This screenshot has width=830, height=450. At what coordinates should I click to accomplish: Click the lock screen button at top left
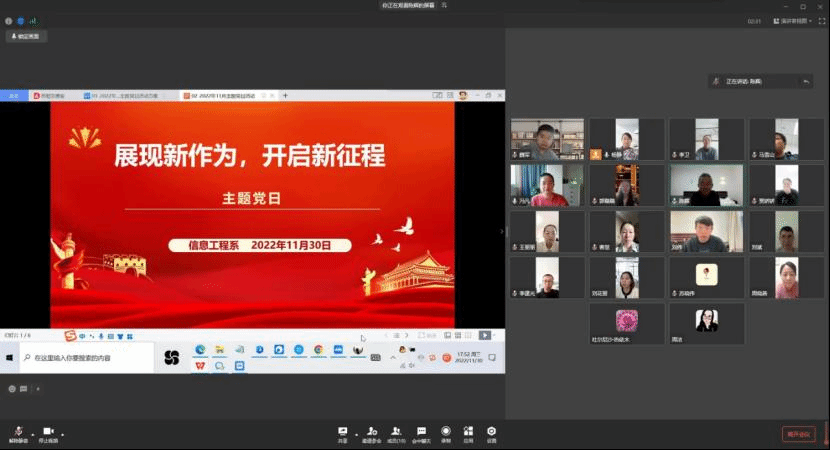(27, 37)
